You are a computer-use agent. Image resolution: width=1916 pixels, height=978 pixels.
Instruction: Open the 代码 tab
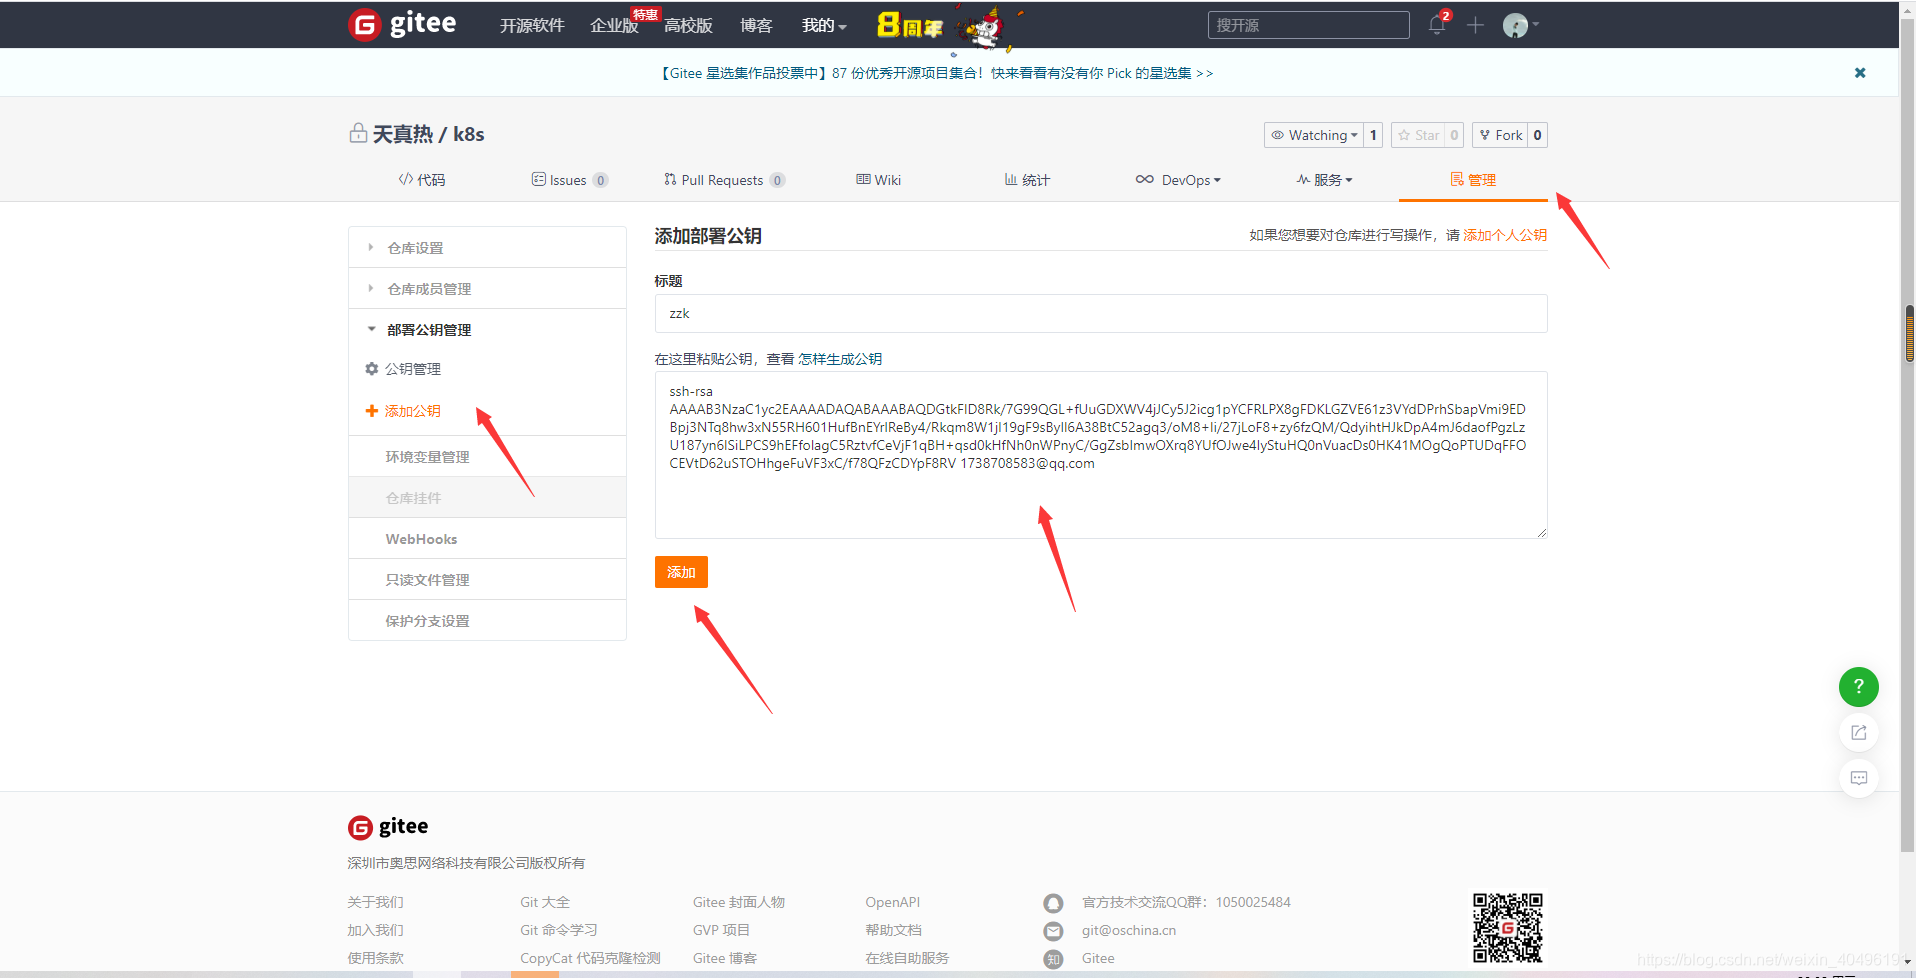click(421, 180)
